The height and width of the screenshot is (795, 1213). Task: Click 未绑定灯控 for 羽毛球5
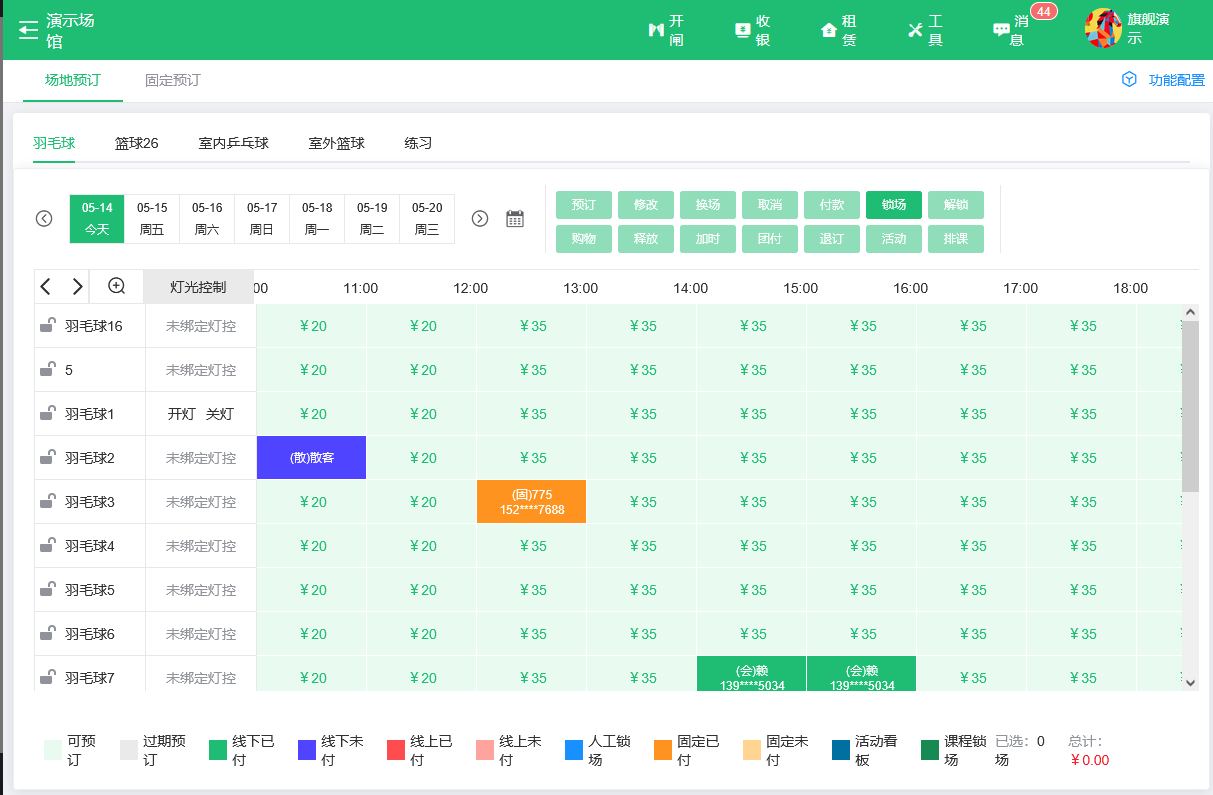(201, 590)
